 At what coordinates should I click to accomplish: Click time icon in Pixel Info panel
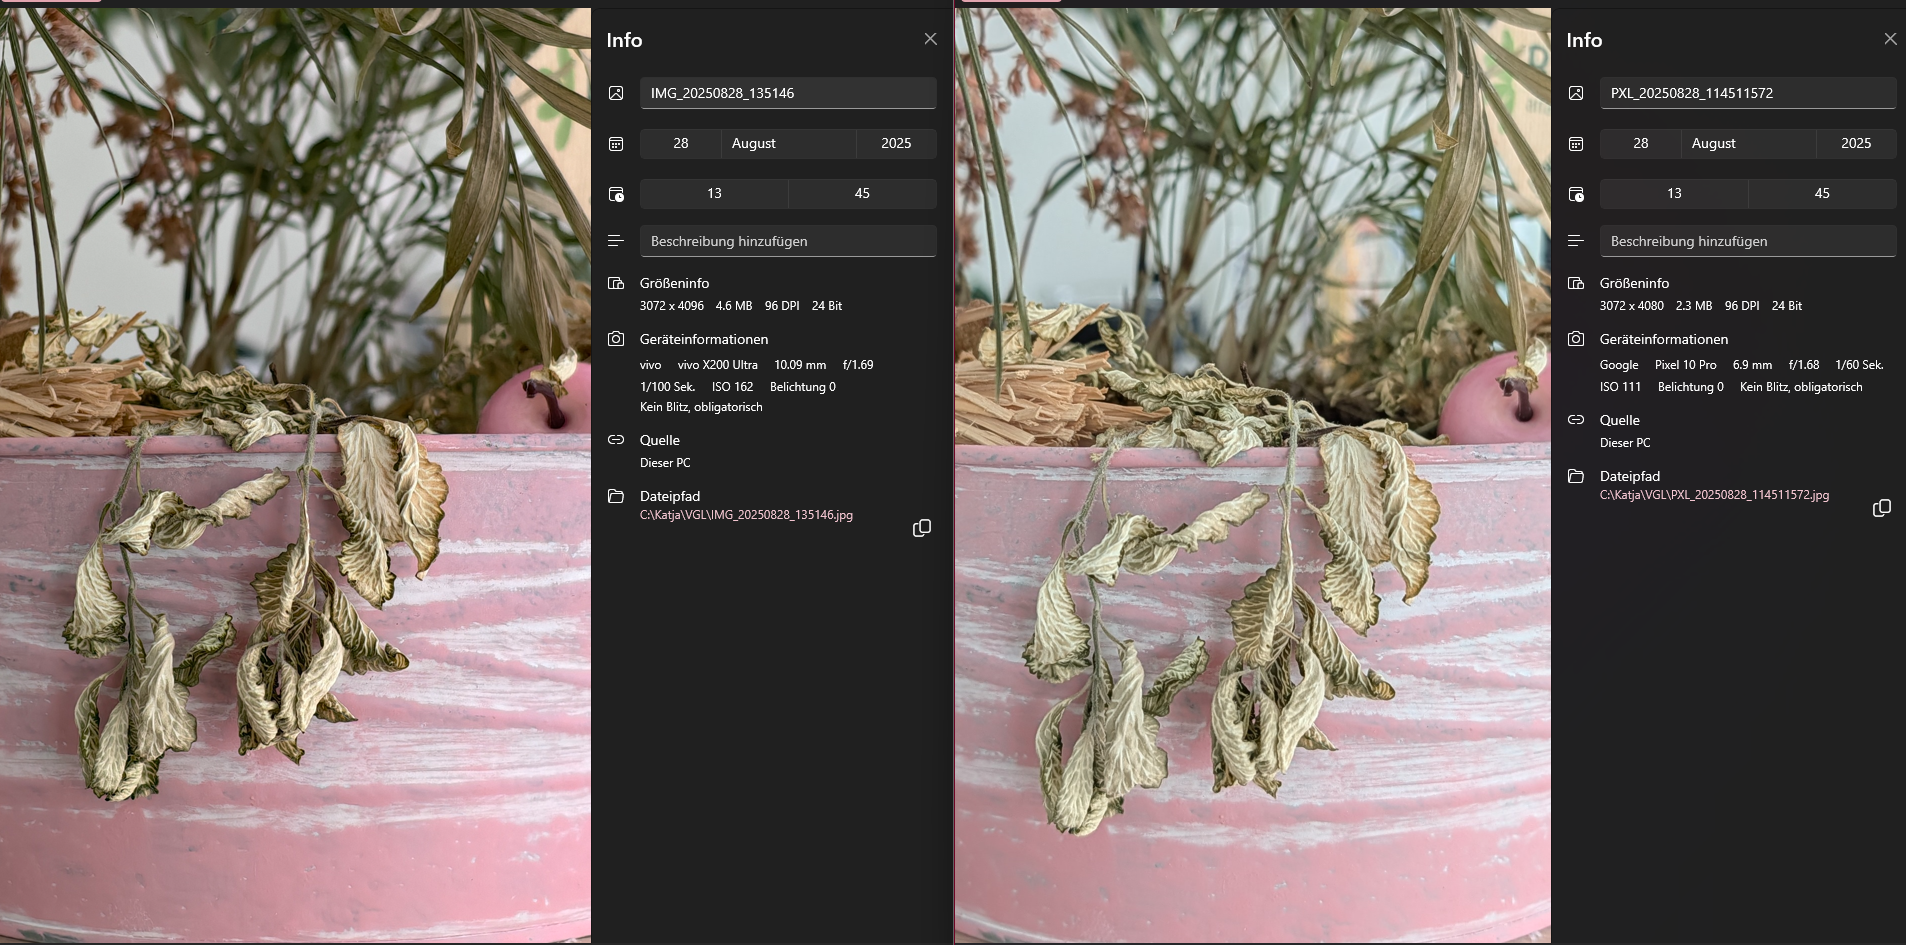click(1576, 194)
